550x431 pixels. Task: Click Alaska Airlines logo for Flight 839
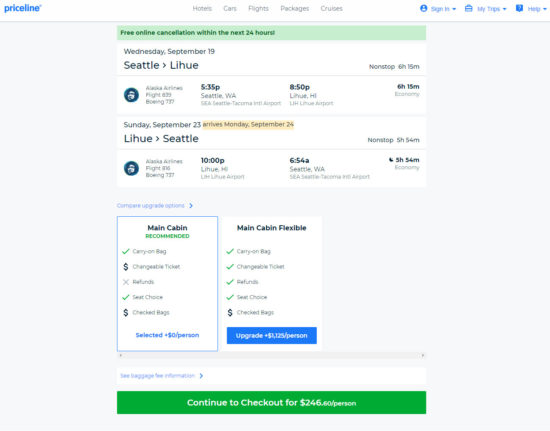click(131, 95)
